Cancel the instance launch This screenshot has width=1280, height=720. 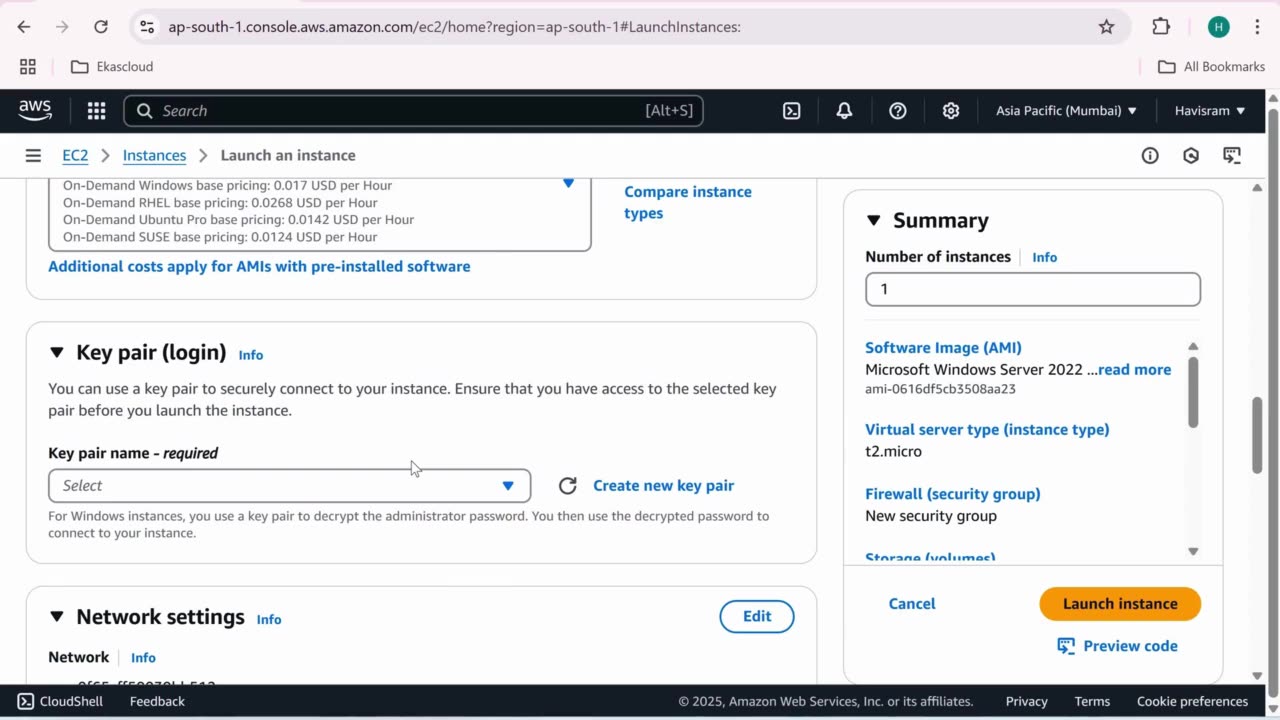(x=912, y=604)
